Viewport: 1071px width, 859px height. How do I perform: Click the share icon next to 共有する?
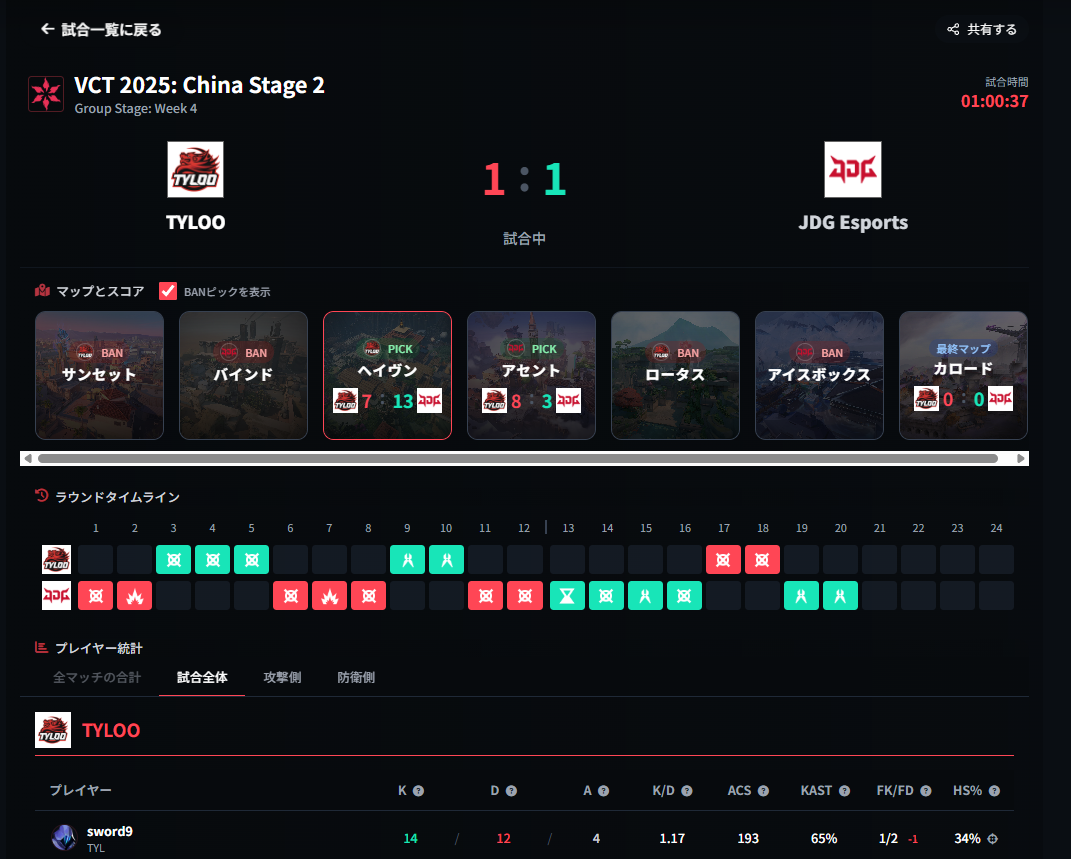coord(953,29)
